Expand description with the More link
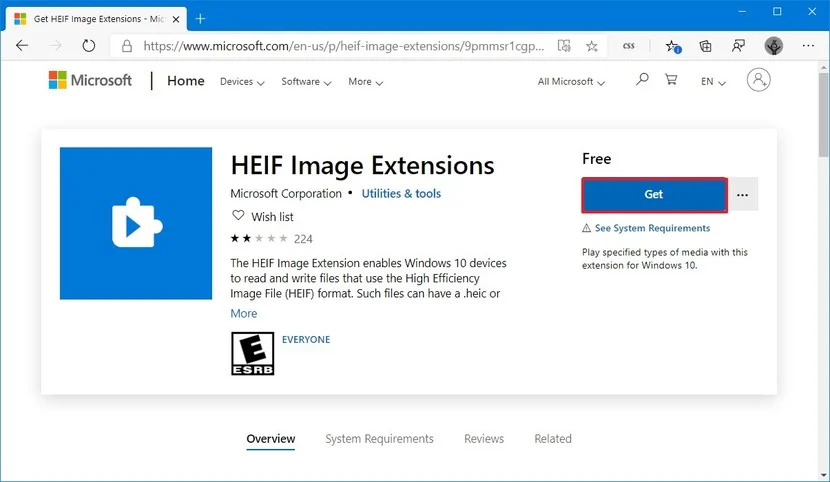 coord(243,313)
